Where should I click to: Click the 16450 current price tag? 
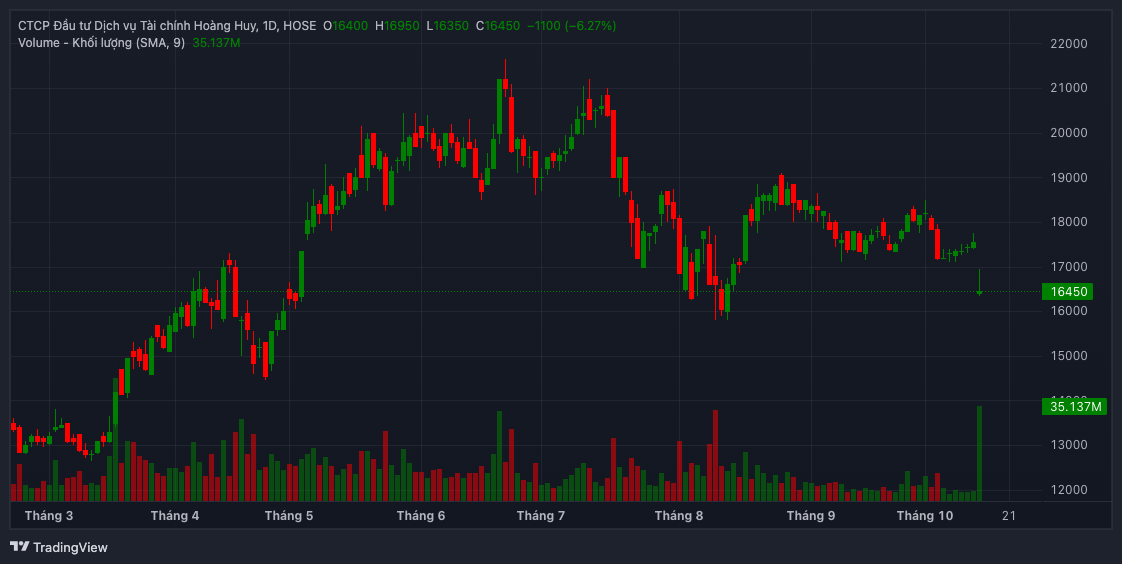(1067, 292)
